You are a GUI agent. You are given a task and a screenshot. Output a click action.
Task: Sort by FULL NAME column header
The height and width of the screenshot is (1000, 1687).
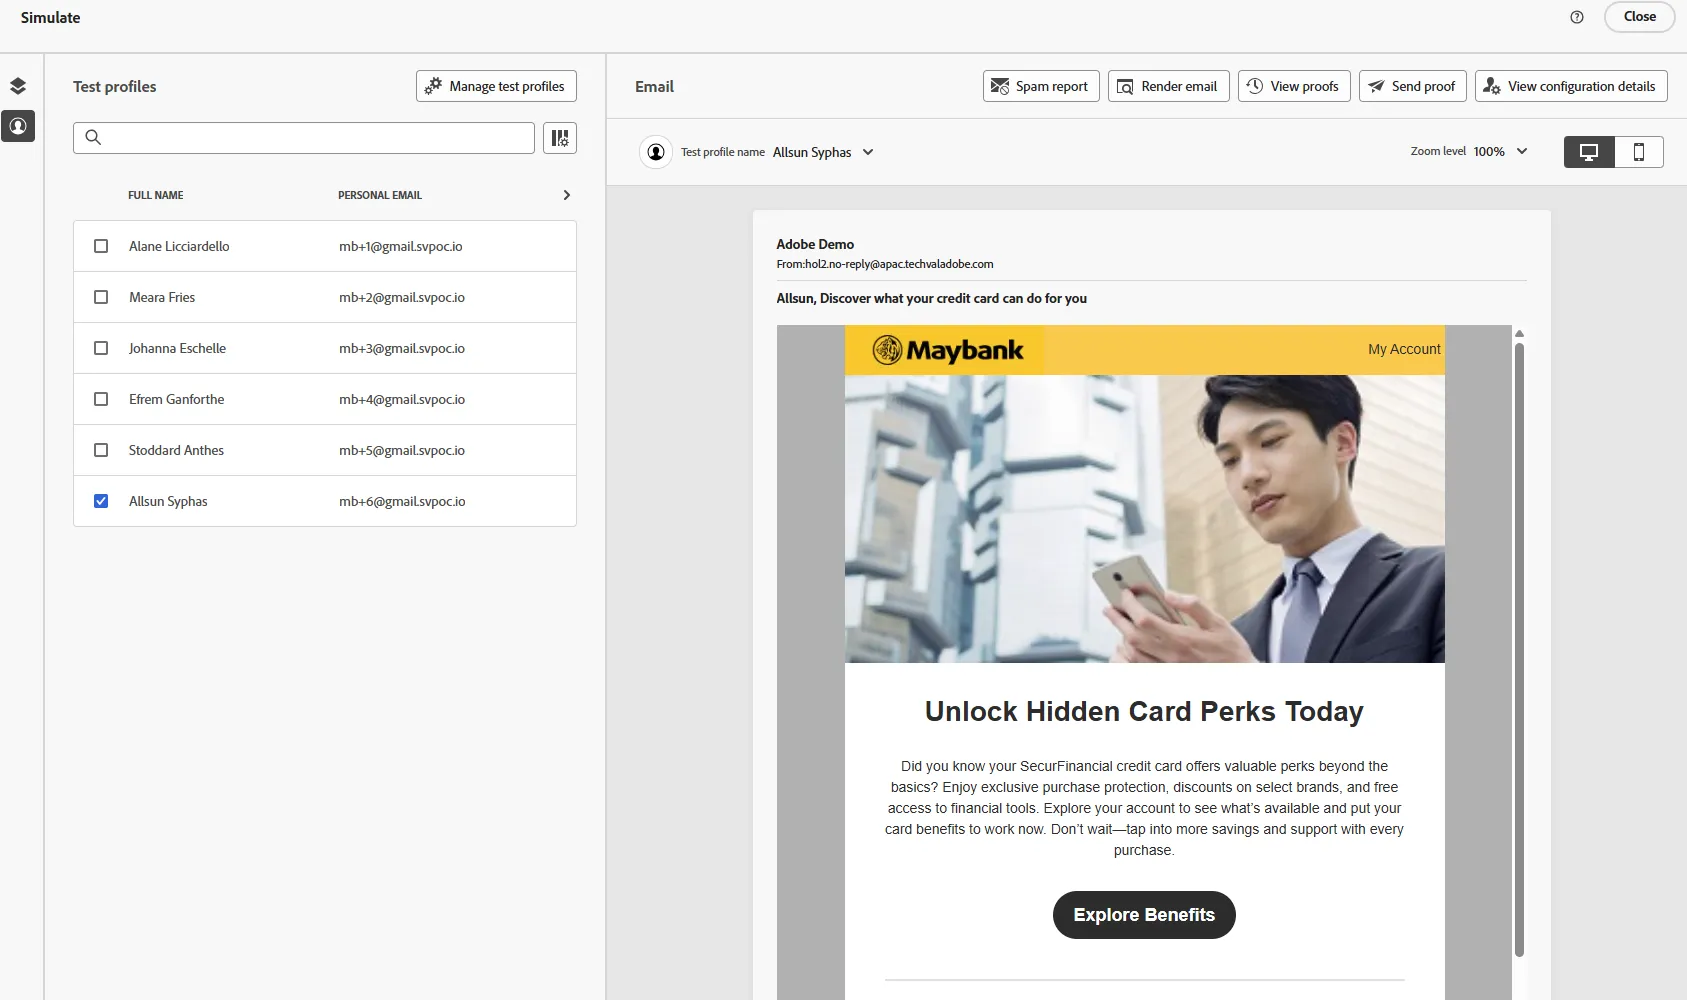click(x=156, y=195)
